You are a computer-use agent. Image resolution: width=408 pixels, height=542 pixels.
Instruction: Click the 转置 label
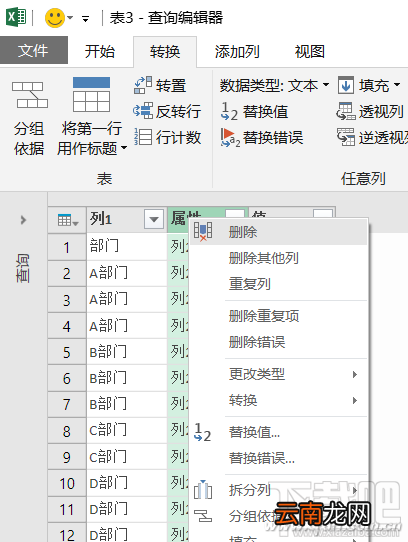pyautogui.click(x=171, y=85)
